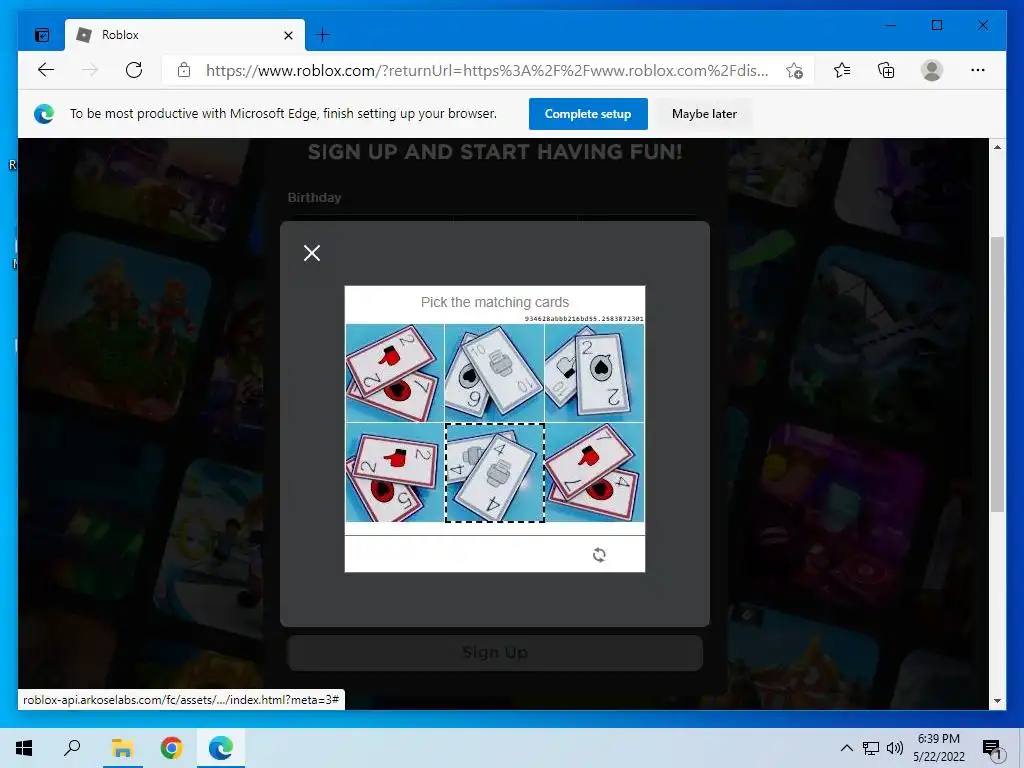Pick the bottom-right card with red 7 and 4
The height and width of the screenshot is (768, 1024).
click(x=594, y=473)
